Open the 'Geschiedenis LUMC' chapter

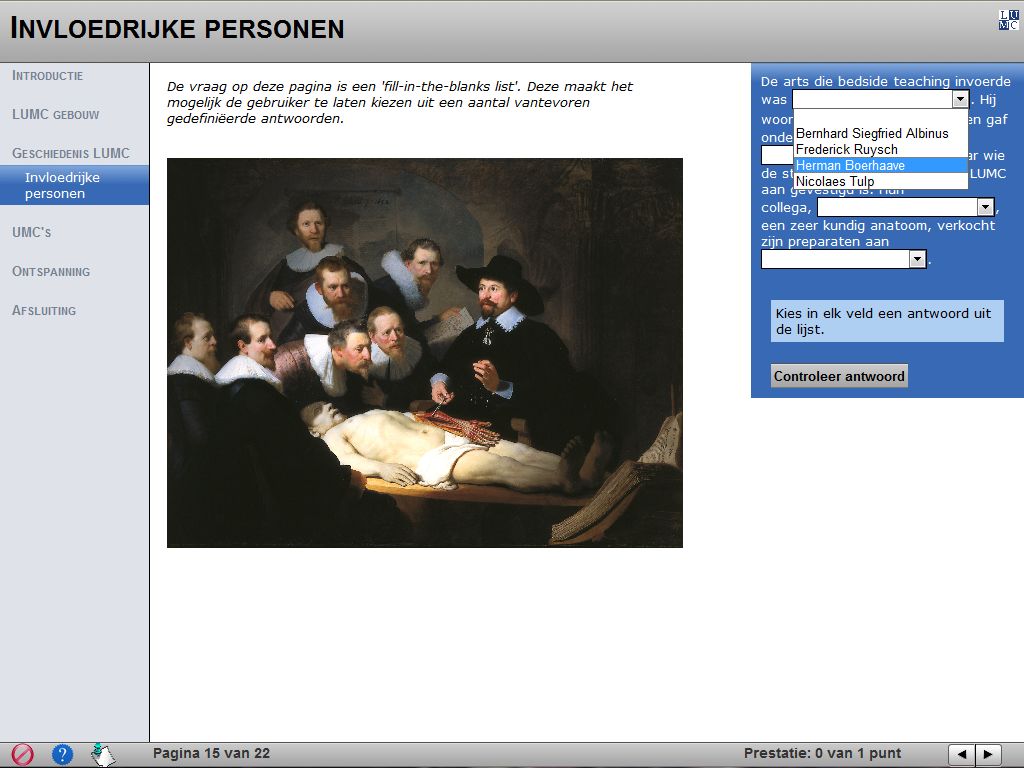[x=71, y=153]
